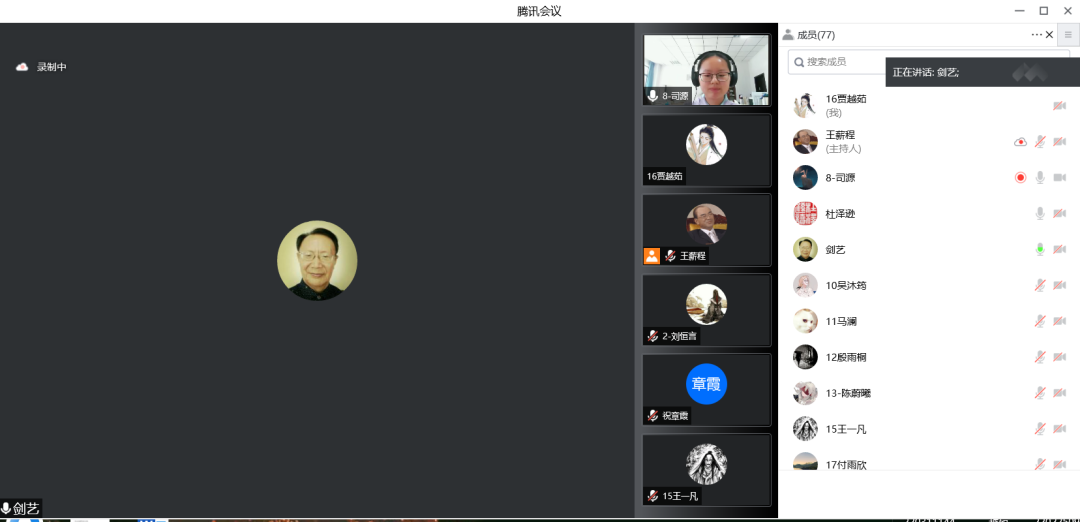Open the hamburger menu at top right
This screenshot has height=522, width=1080.
(x=1067, y=35)
